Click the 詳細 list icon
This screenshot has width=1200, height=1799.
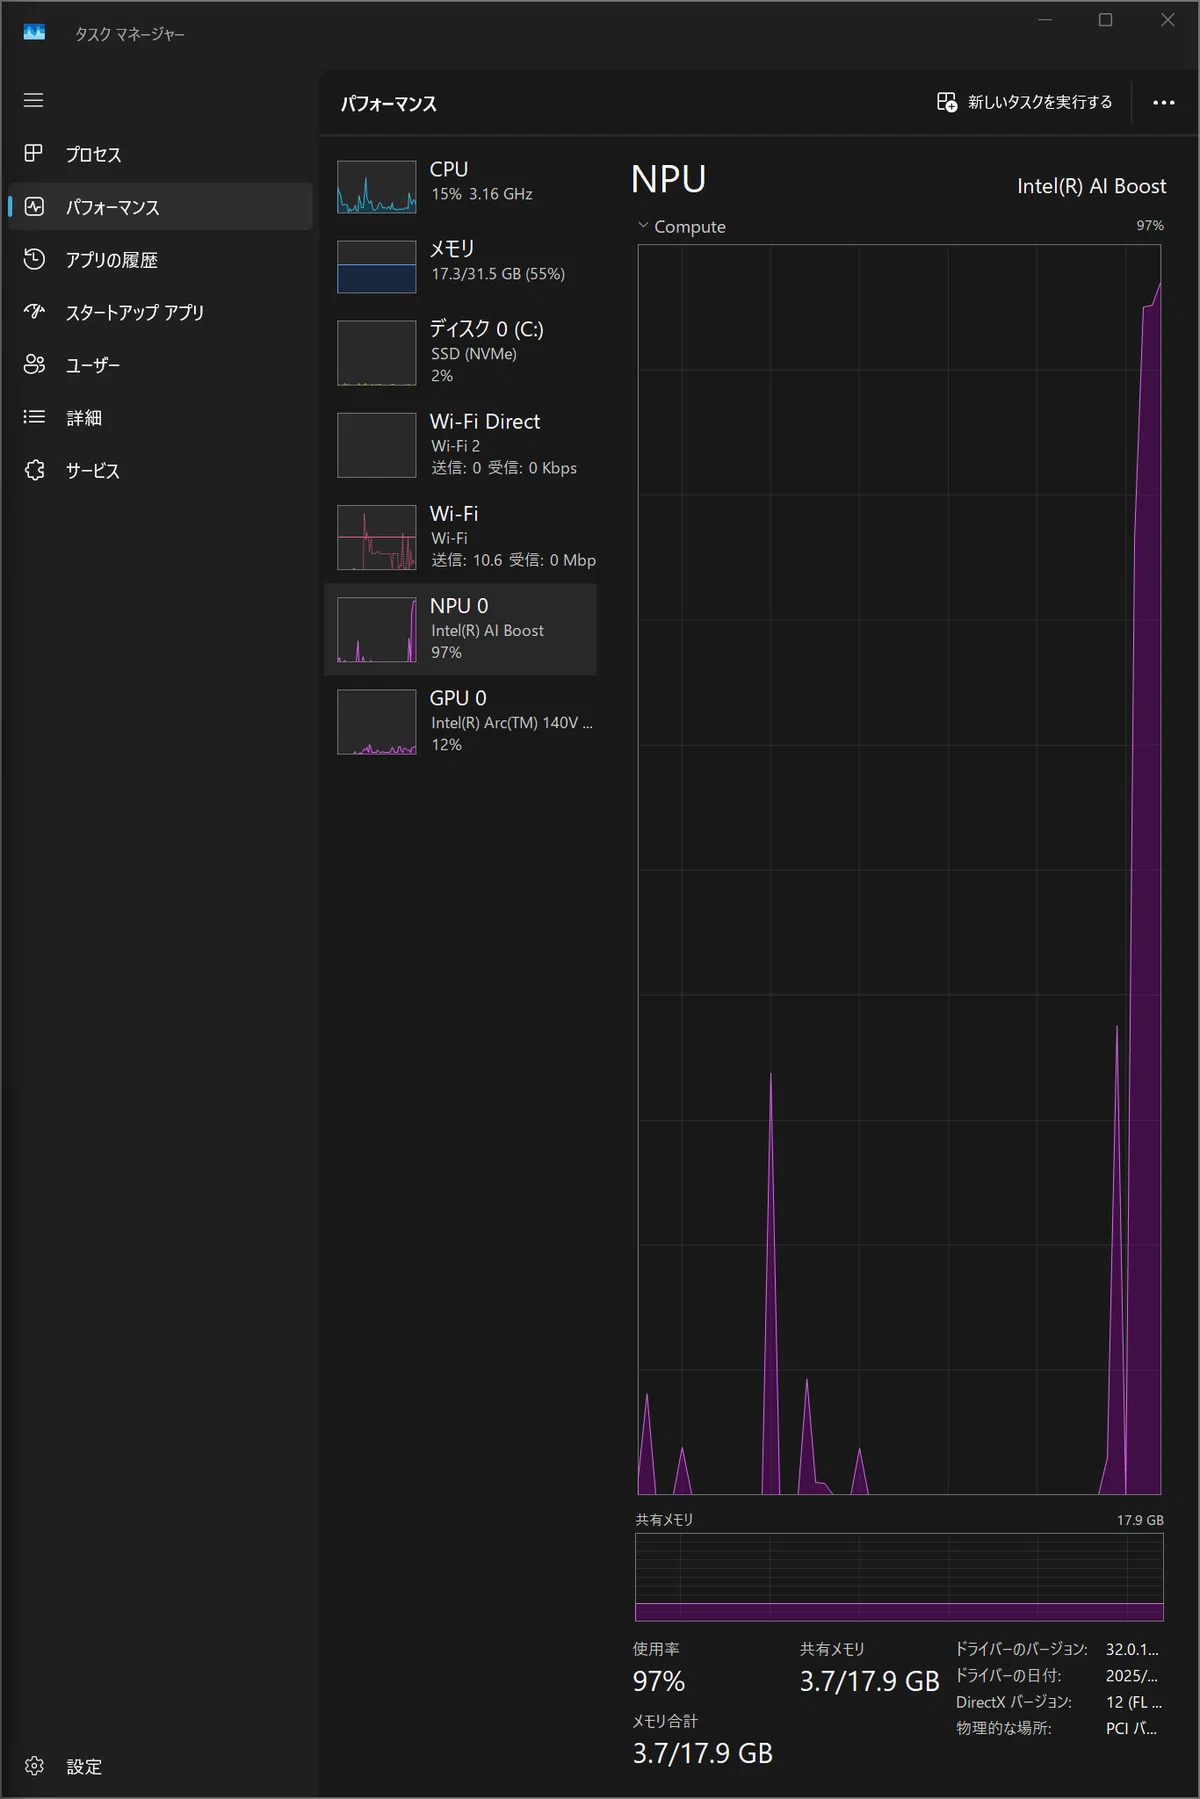pyautogui.click(x=34, y=417)
